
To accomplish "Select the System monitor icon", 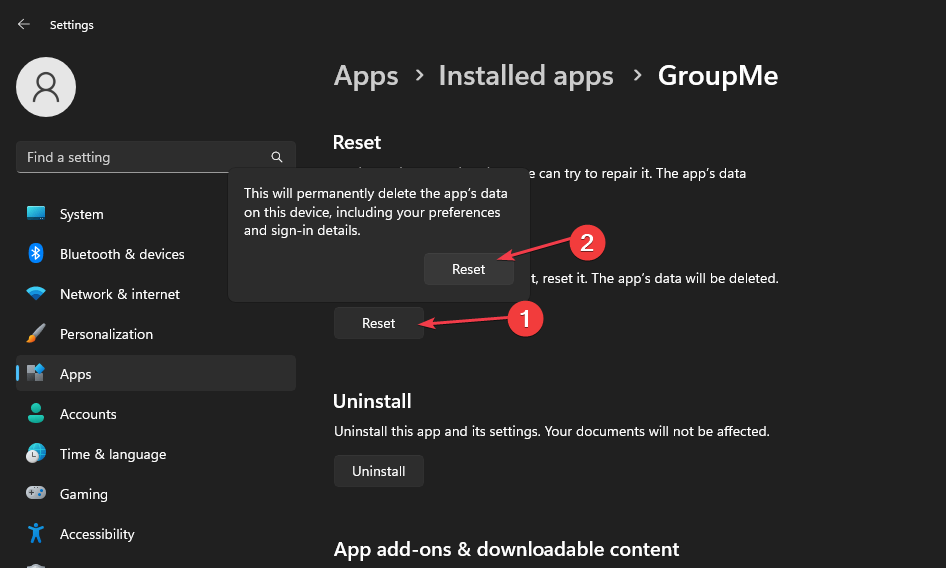I will pyautogui.click(x=36, y=213).
